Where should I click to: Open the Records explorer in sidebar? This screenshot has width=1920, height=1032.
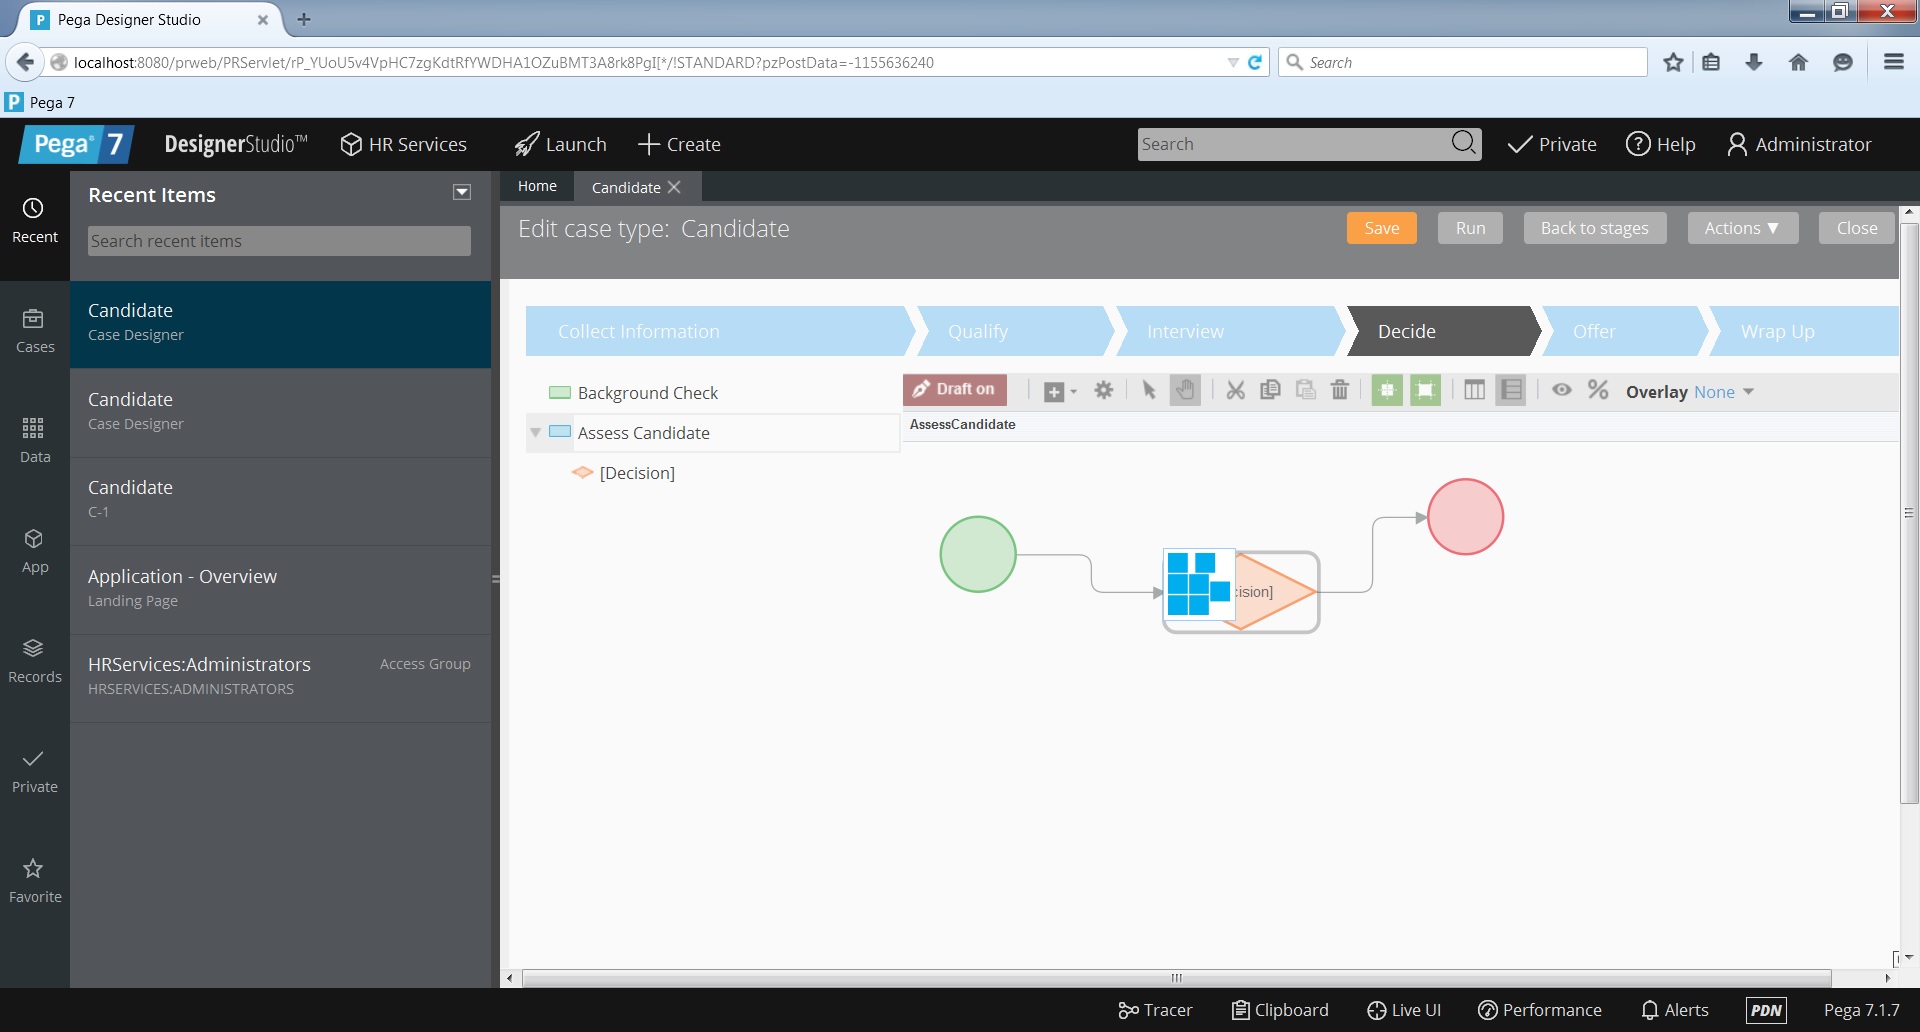tap(34, 661)
